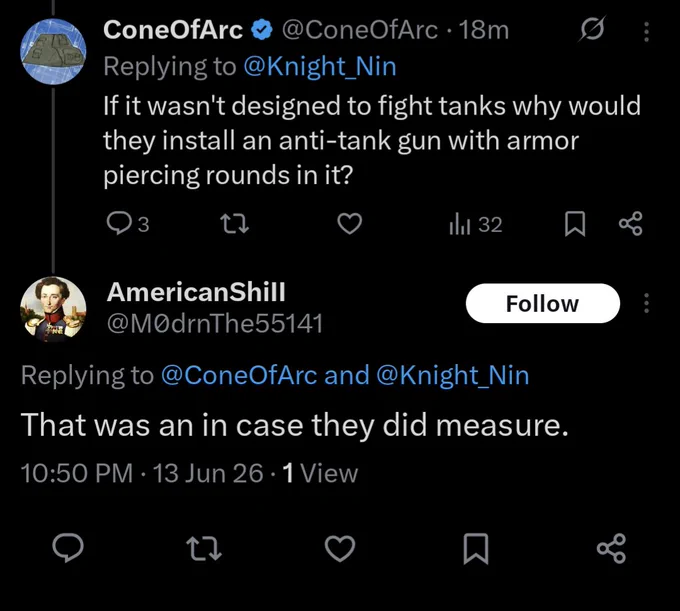Open AmericanShill tweet's three-dot more menu

[646, 303]
